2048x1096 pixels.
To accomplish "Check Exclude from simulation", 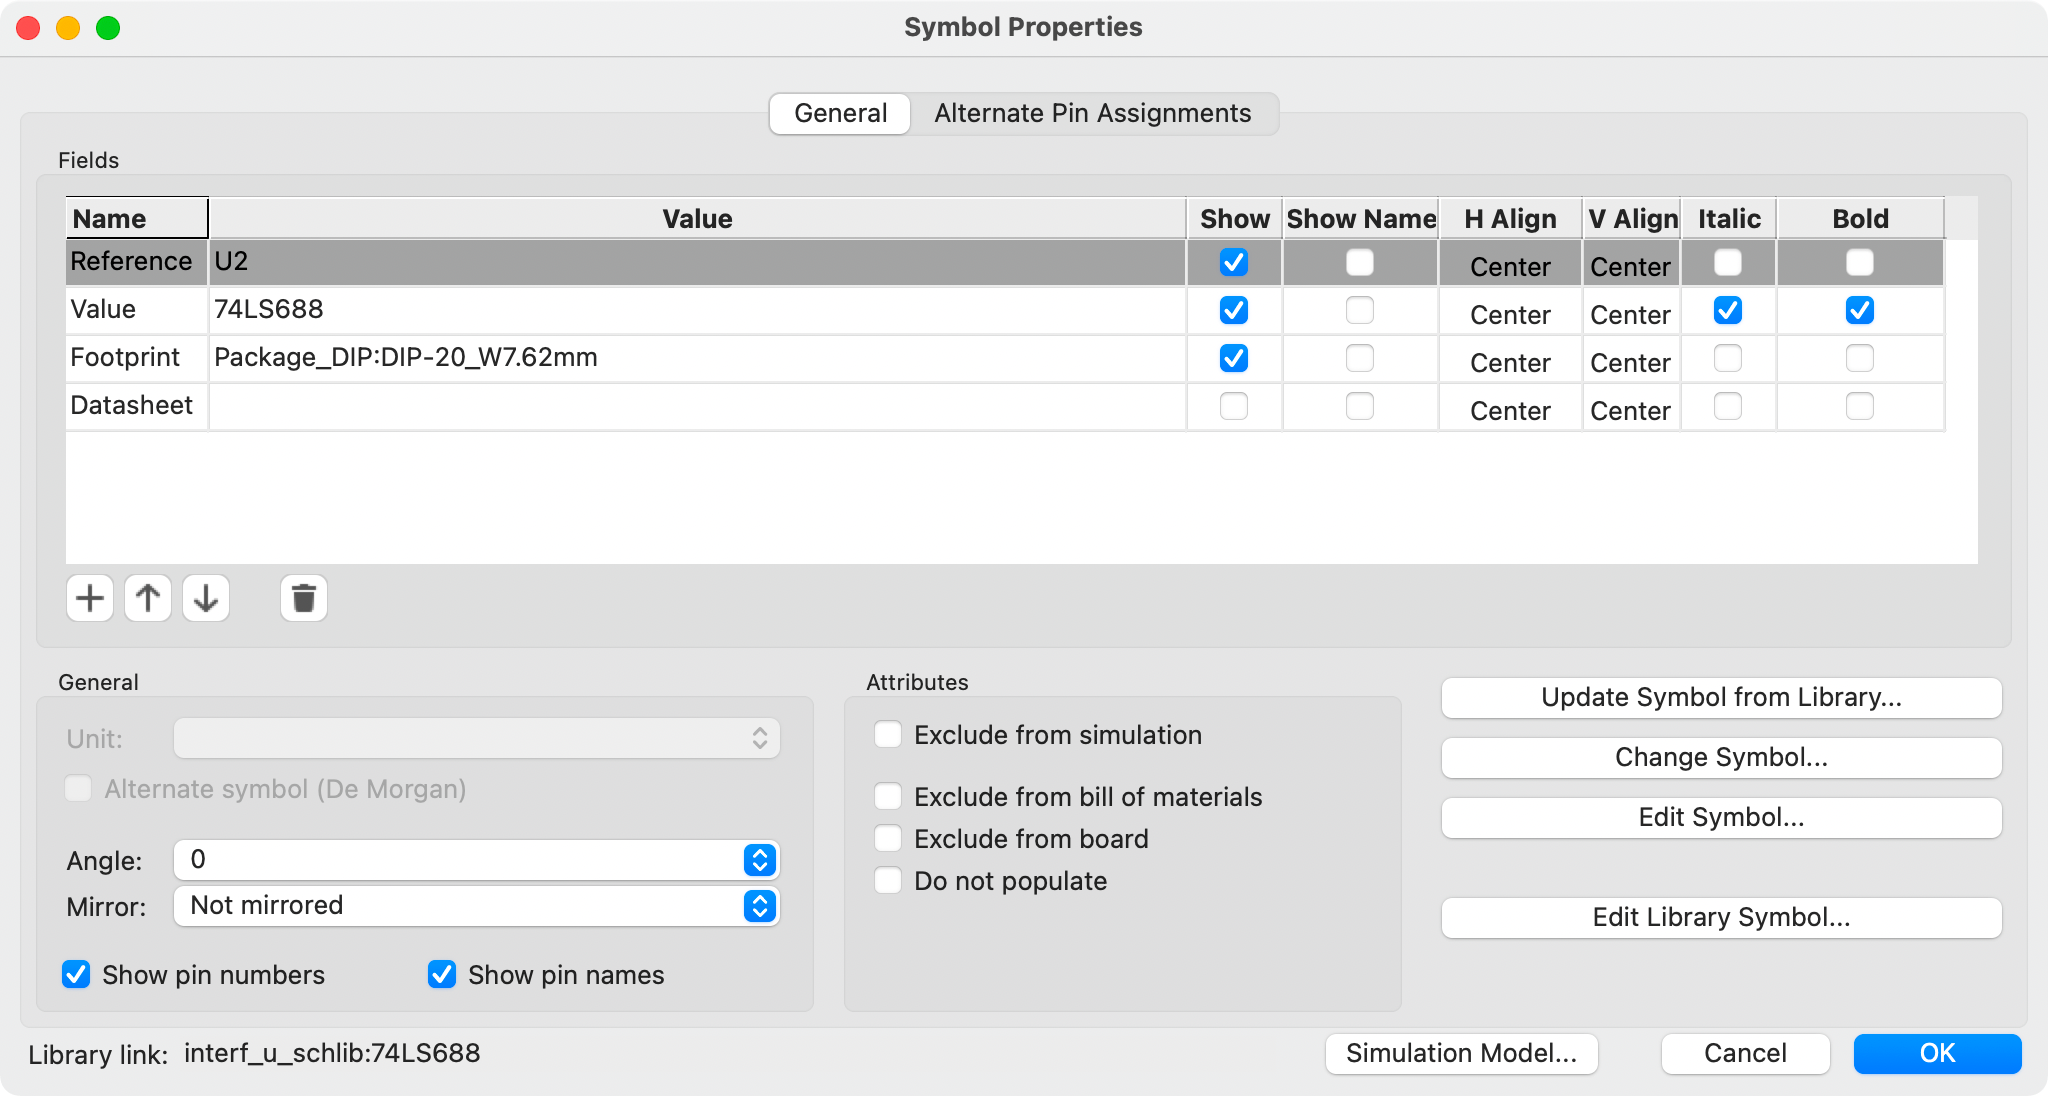I will (887, 734).
